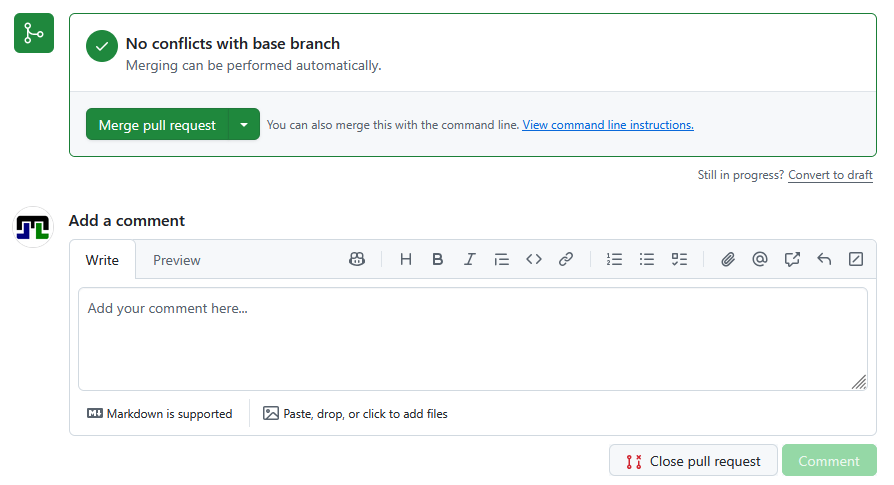Insert code formatting with angle brackets icon
894x485 pixels.
[x=534, y=259]
